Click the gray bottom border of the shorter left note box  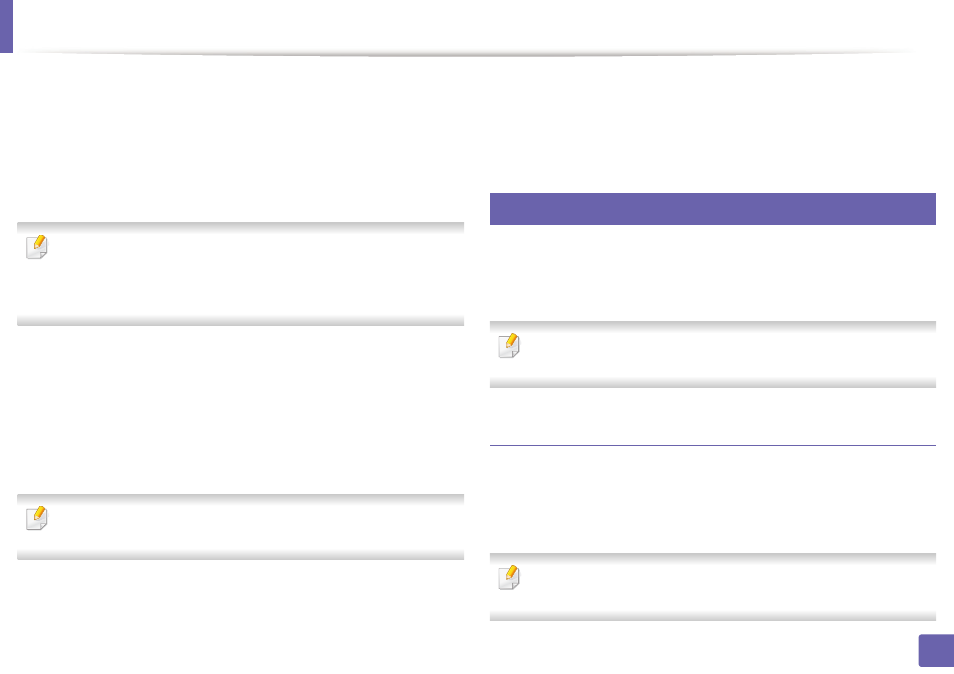click(240, 555)
